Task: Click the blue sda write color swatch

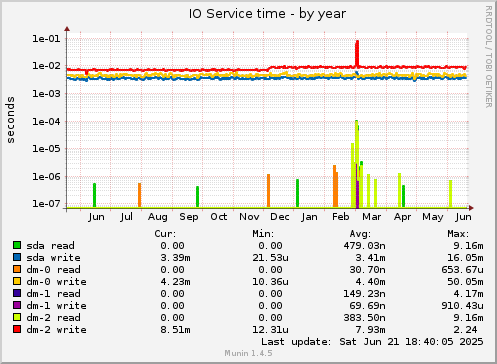Action: (17, 257)
